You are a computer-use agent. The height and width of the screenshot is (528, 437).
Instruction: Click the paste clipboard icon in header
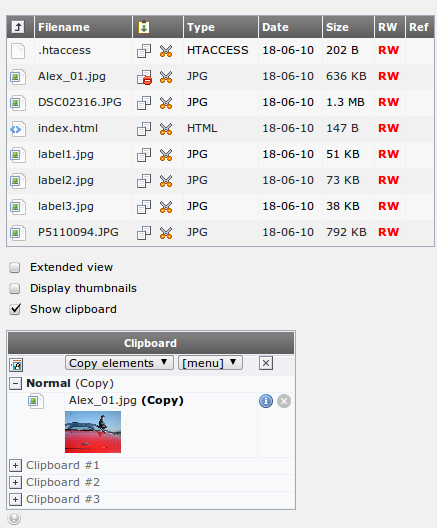[144, 27]
